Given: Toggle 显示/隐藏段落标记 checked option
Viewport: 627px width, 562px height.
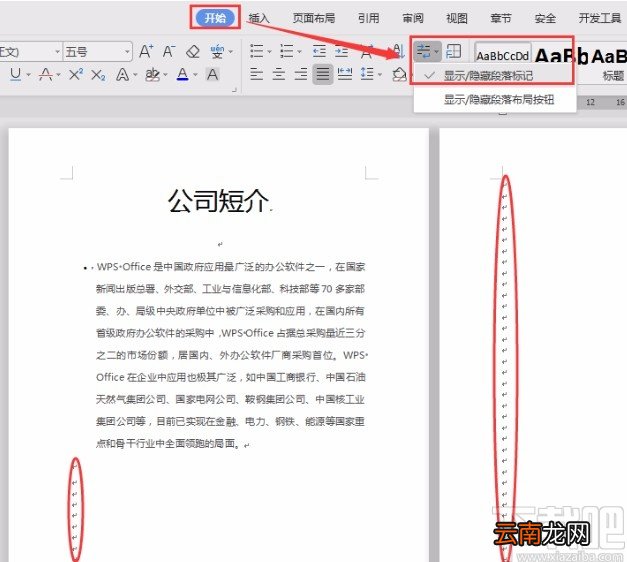Looking at the screenshot, I should click(494, 75).
